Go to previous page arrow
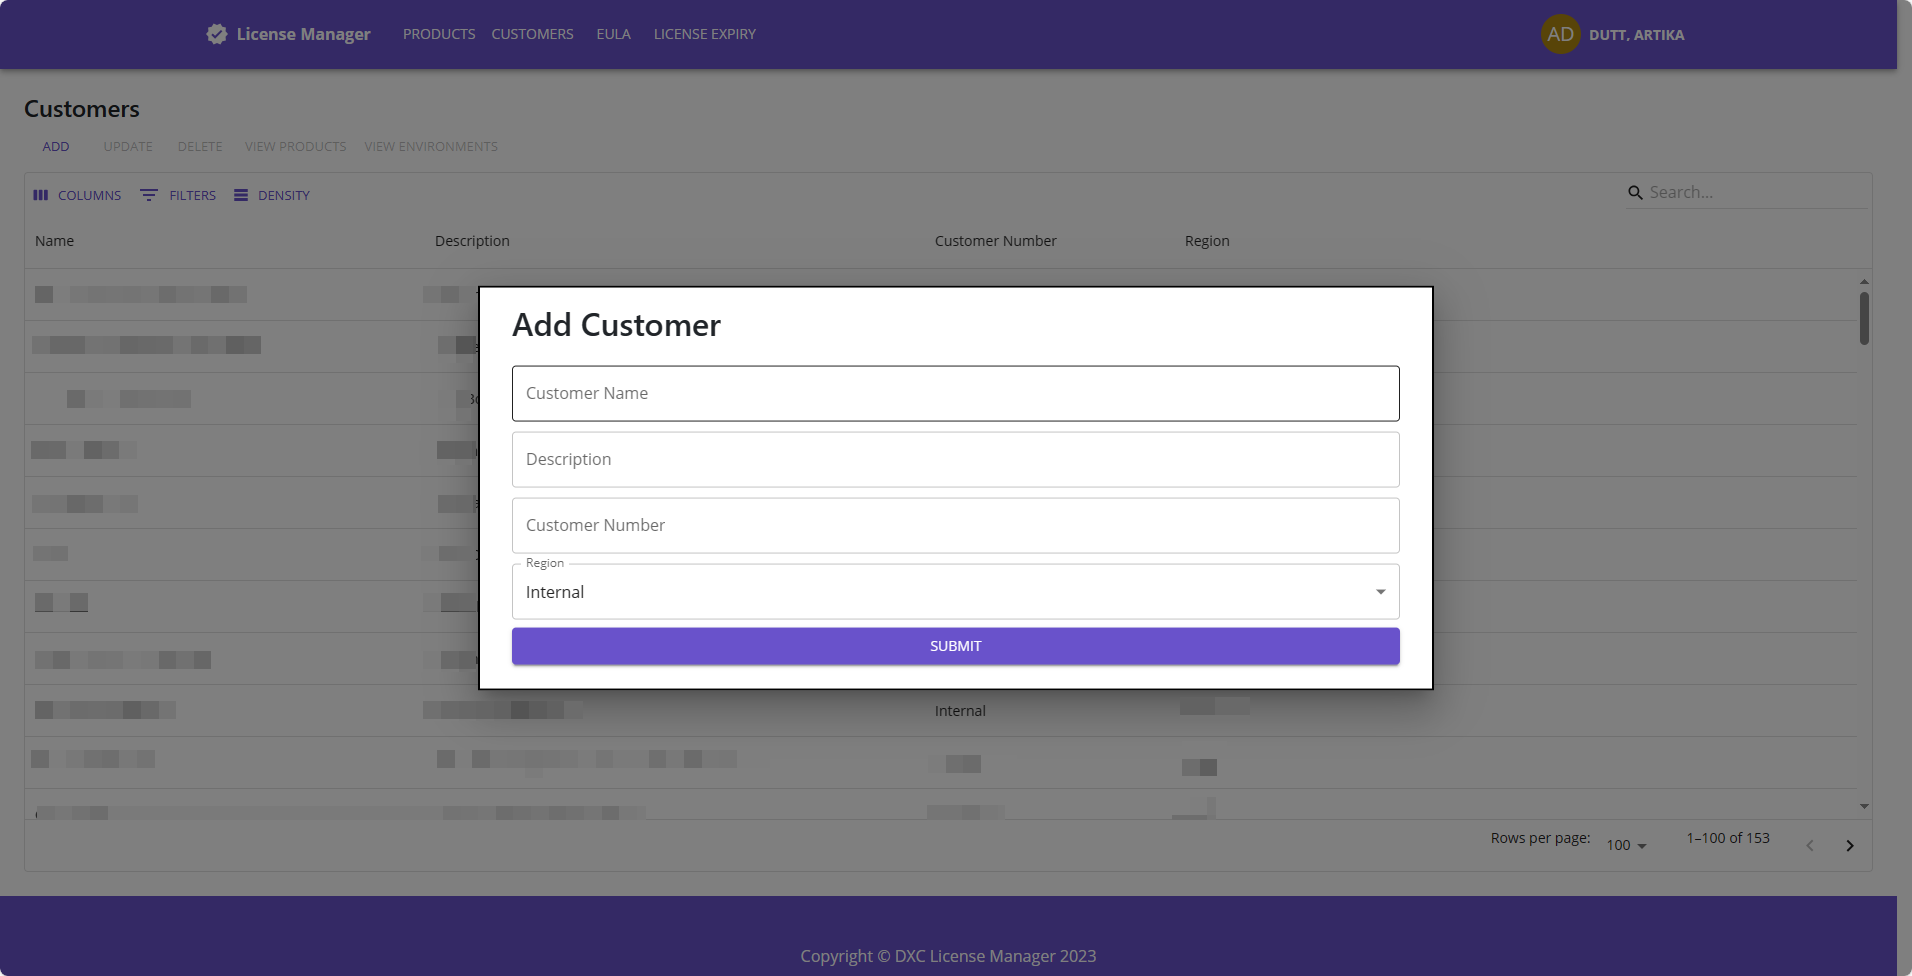Screen dimensions: 1912x976 tap(1810, 845)
